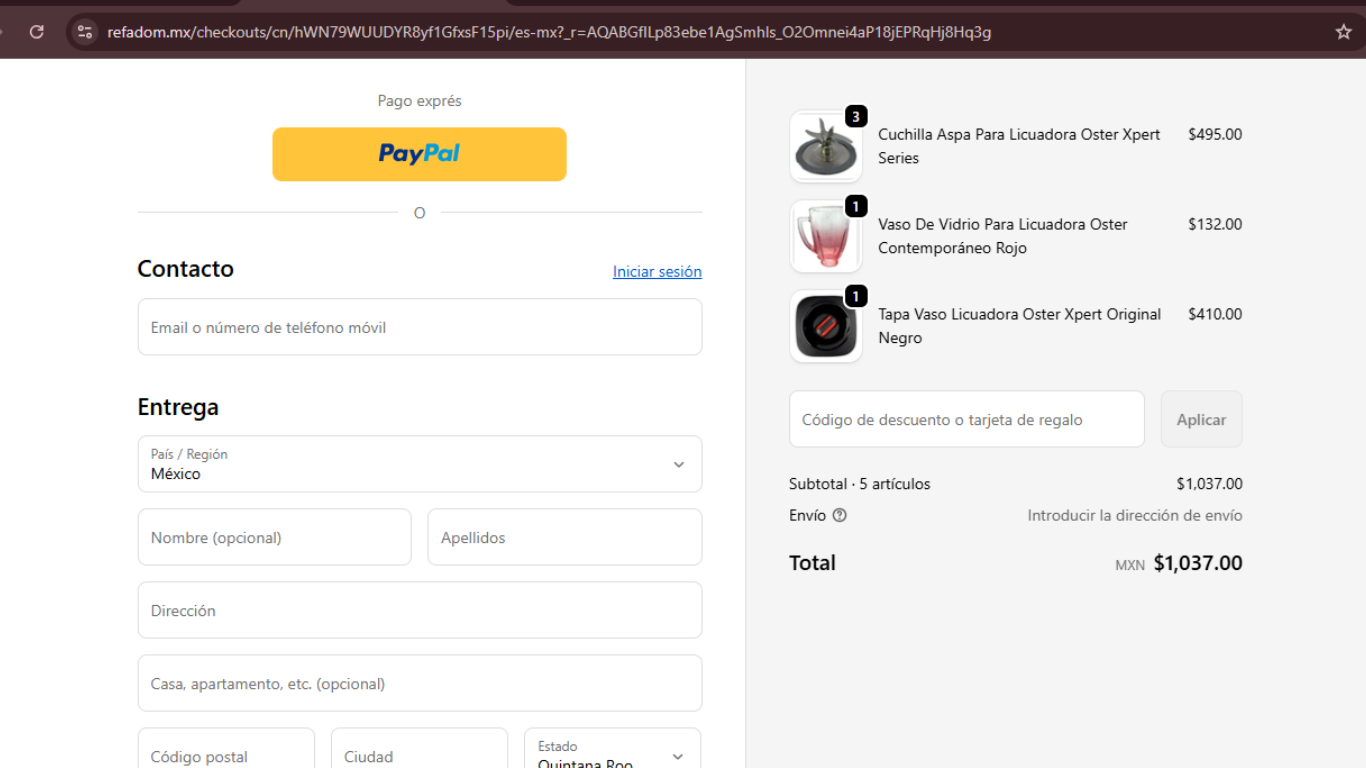Click the Código postal field
The image size is (1366, 768).
226,754
